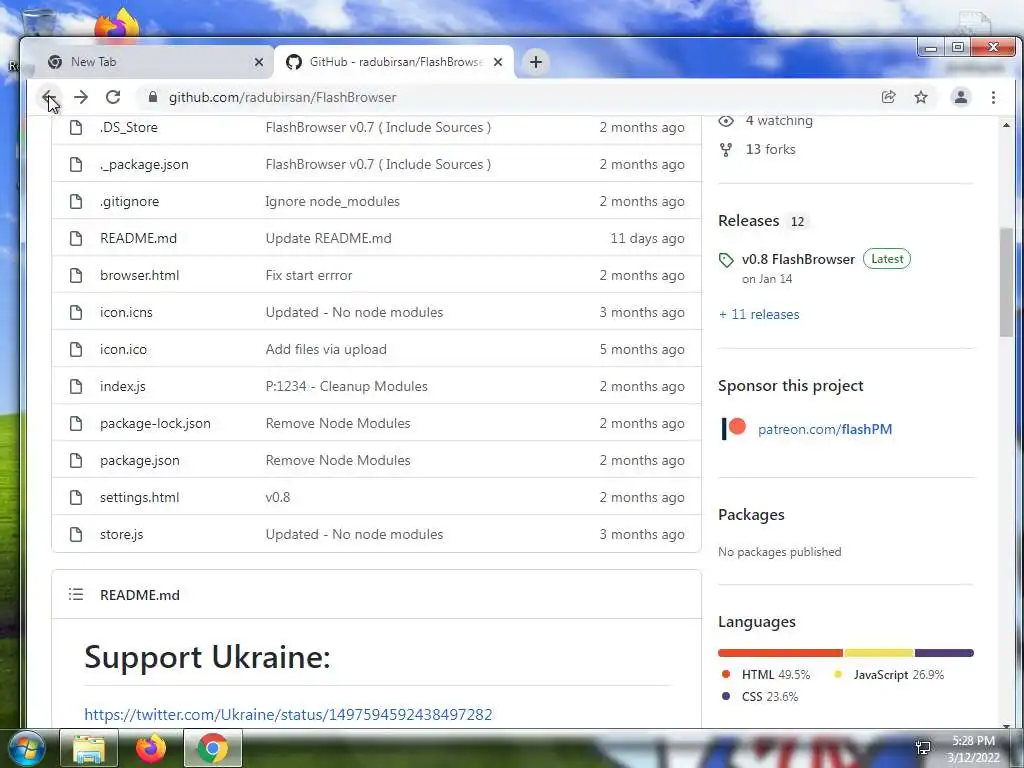Open the v0.8 FlashBrowser latest release
The height and width of the screenshot is (768, 1024).
[x=798, y=259]
